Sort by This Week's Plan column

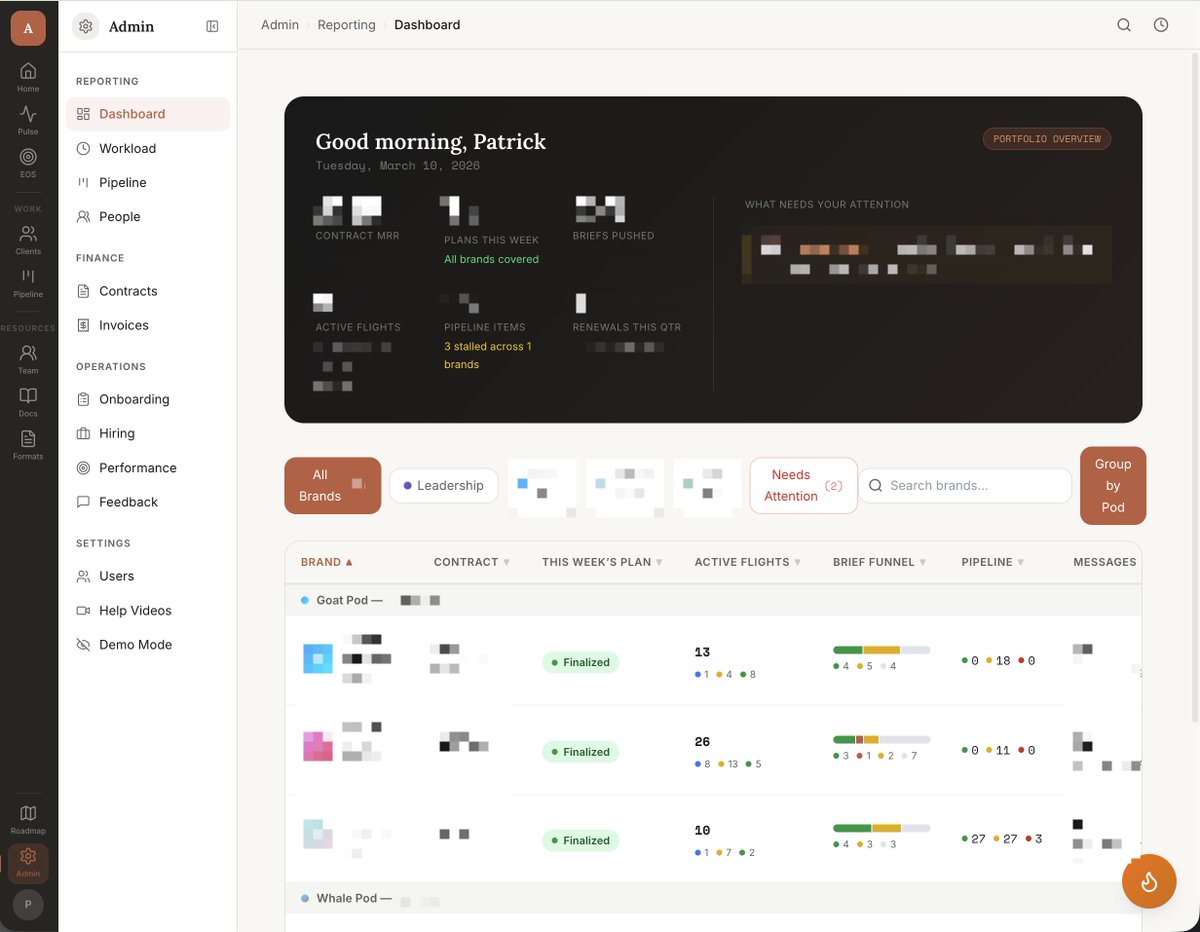pos(603,562)
